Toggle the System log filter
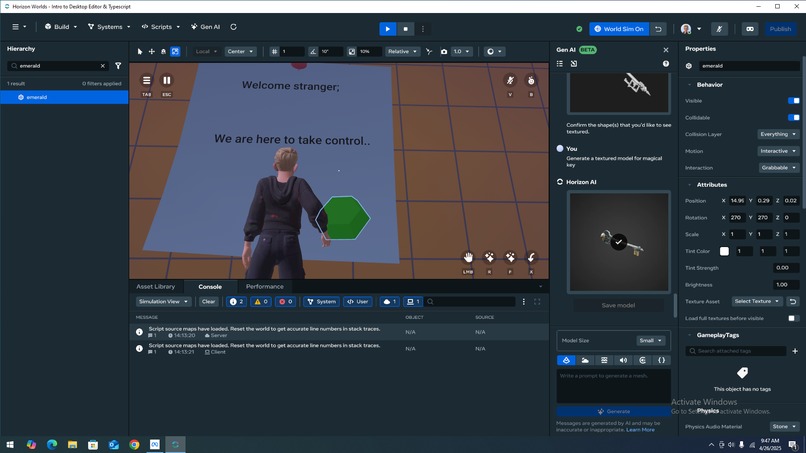 click(x=322, y=302)
